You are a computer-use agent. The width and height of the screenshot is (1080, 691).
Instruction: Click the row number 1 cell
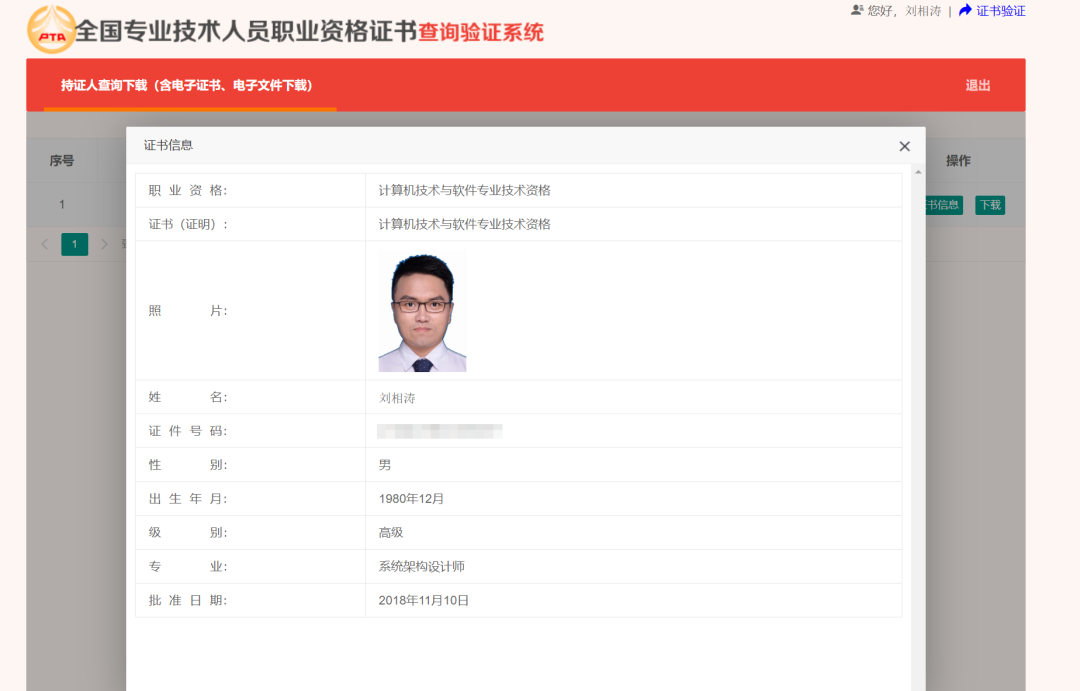pos(62,205)
